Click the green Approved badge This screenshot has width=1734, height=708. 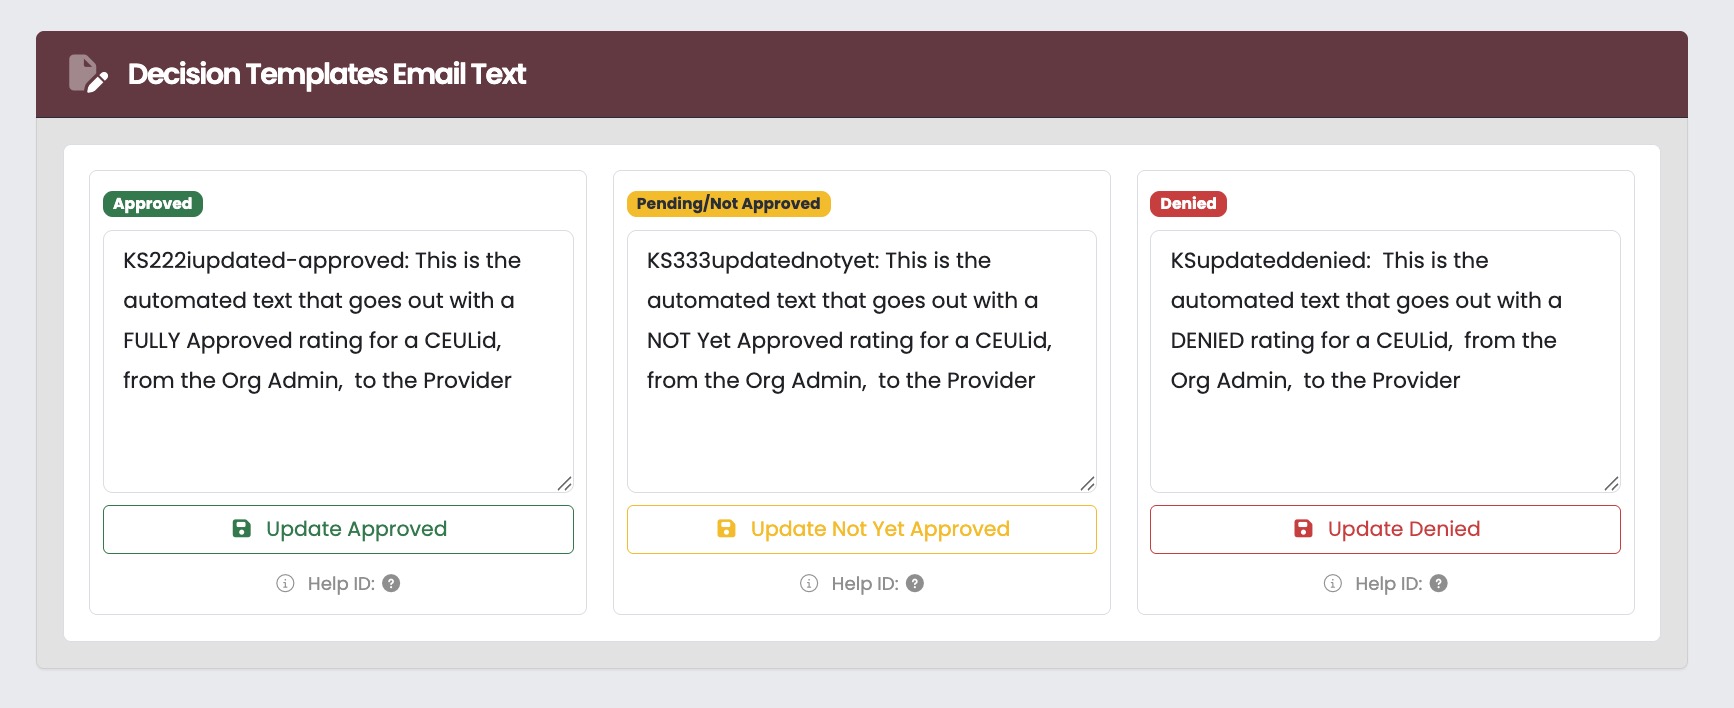tap(153, 204)
